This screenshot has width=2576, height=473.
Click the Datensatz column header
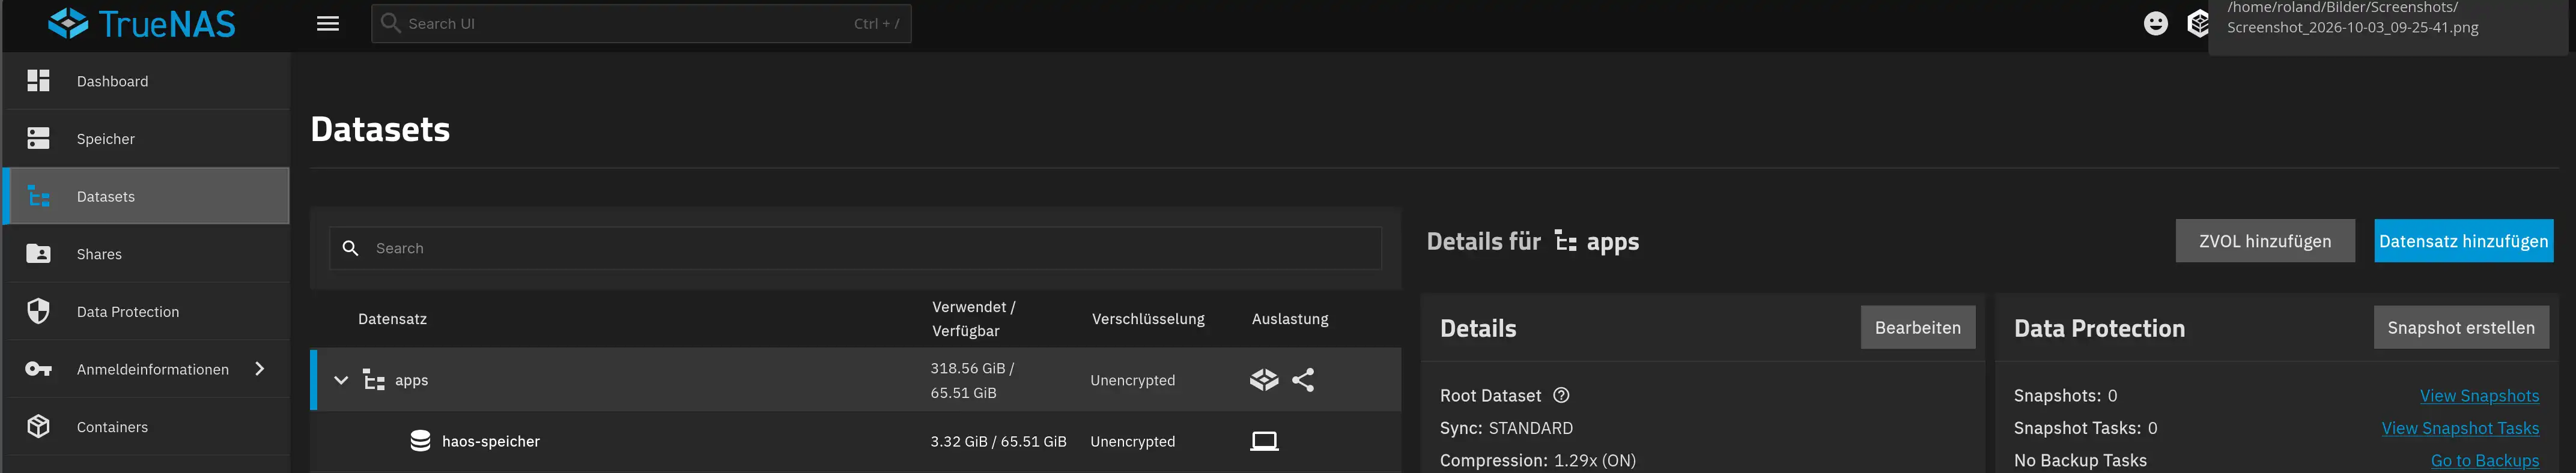pos(392,319)
